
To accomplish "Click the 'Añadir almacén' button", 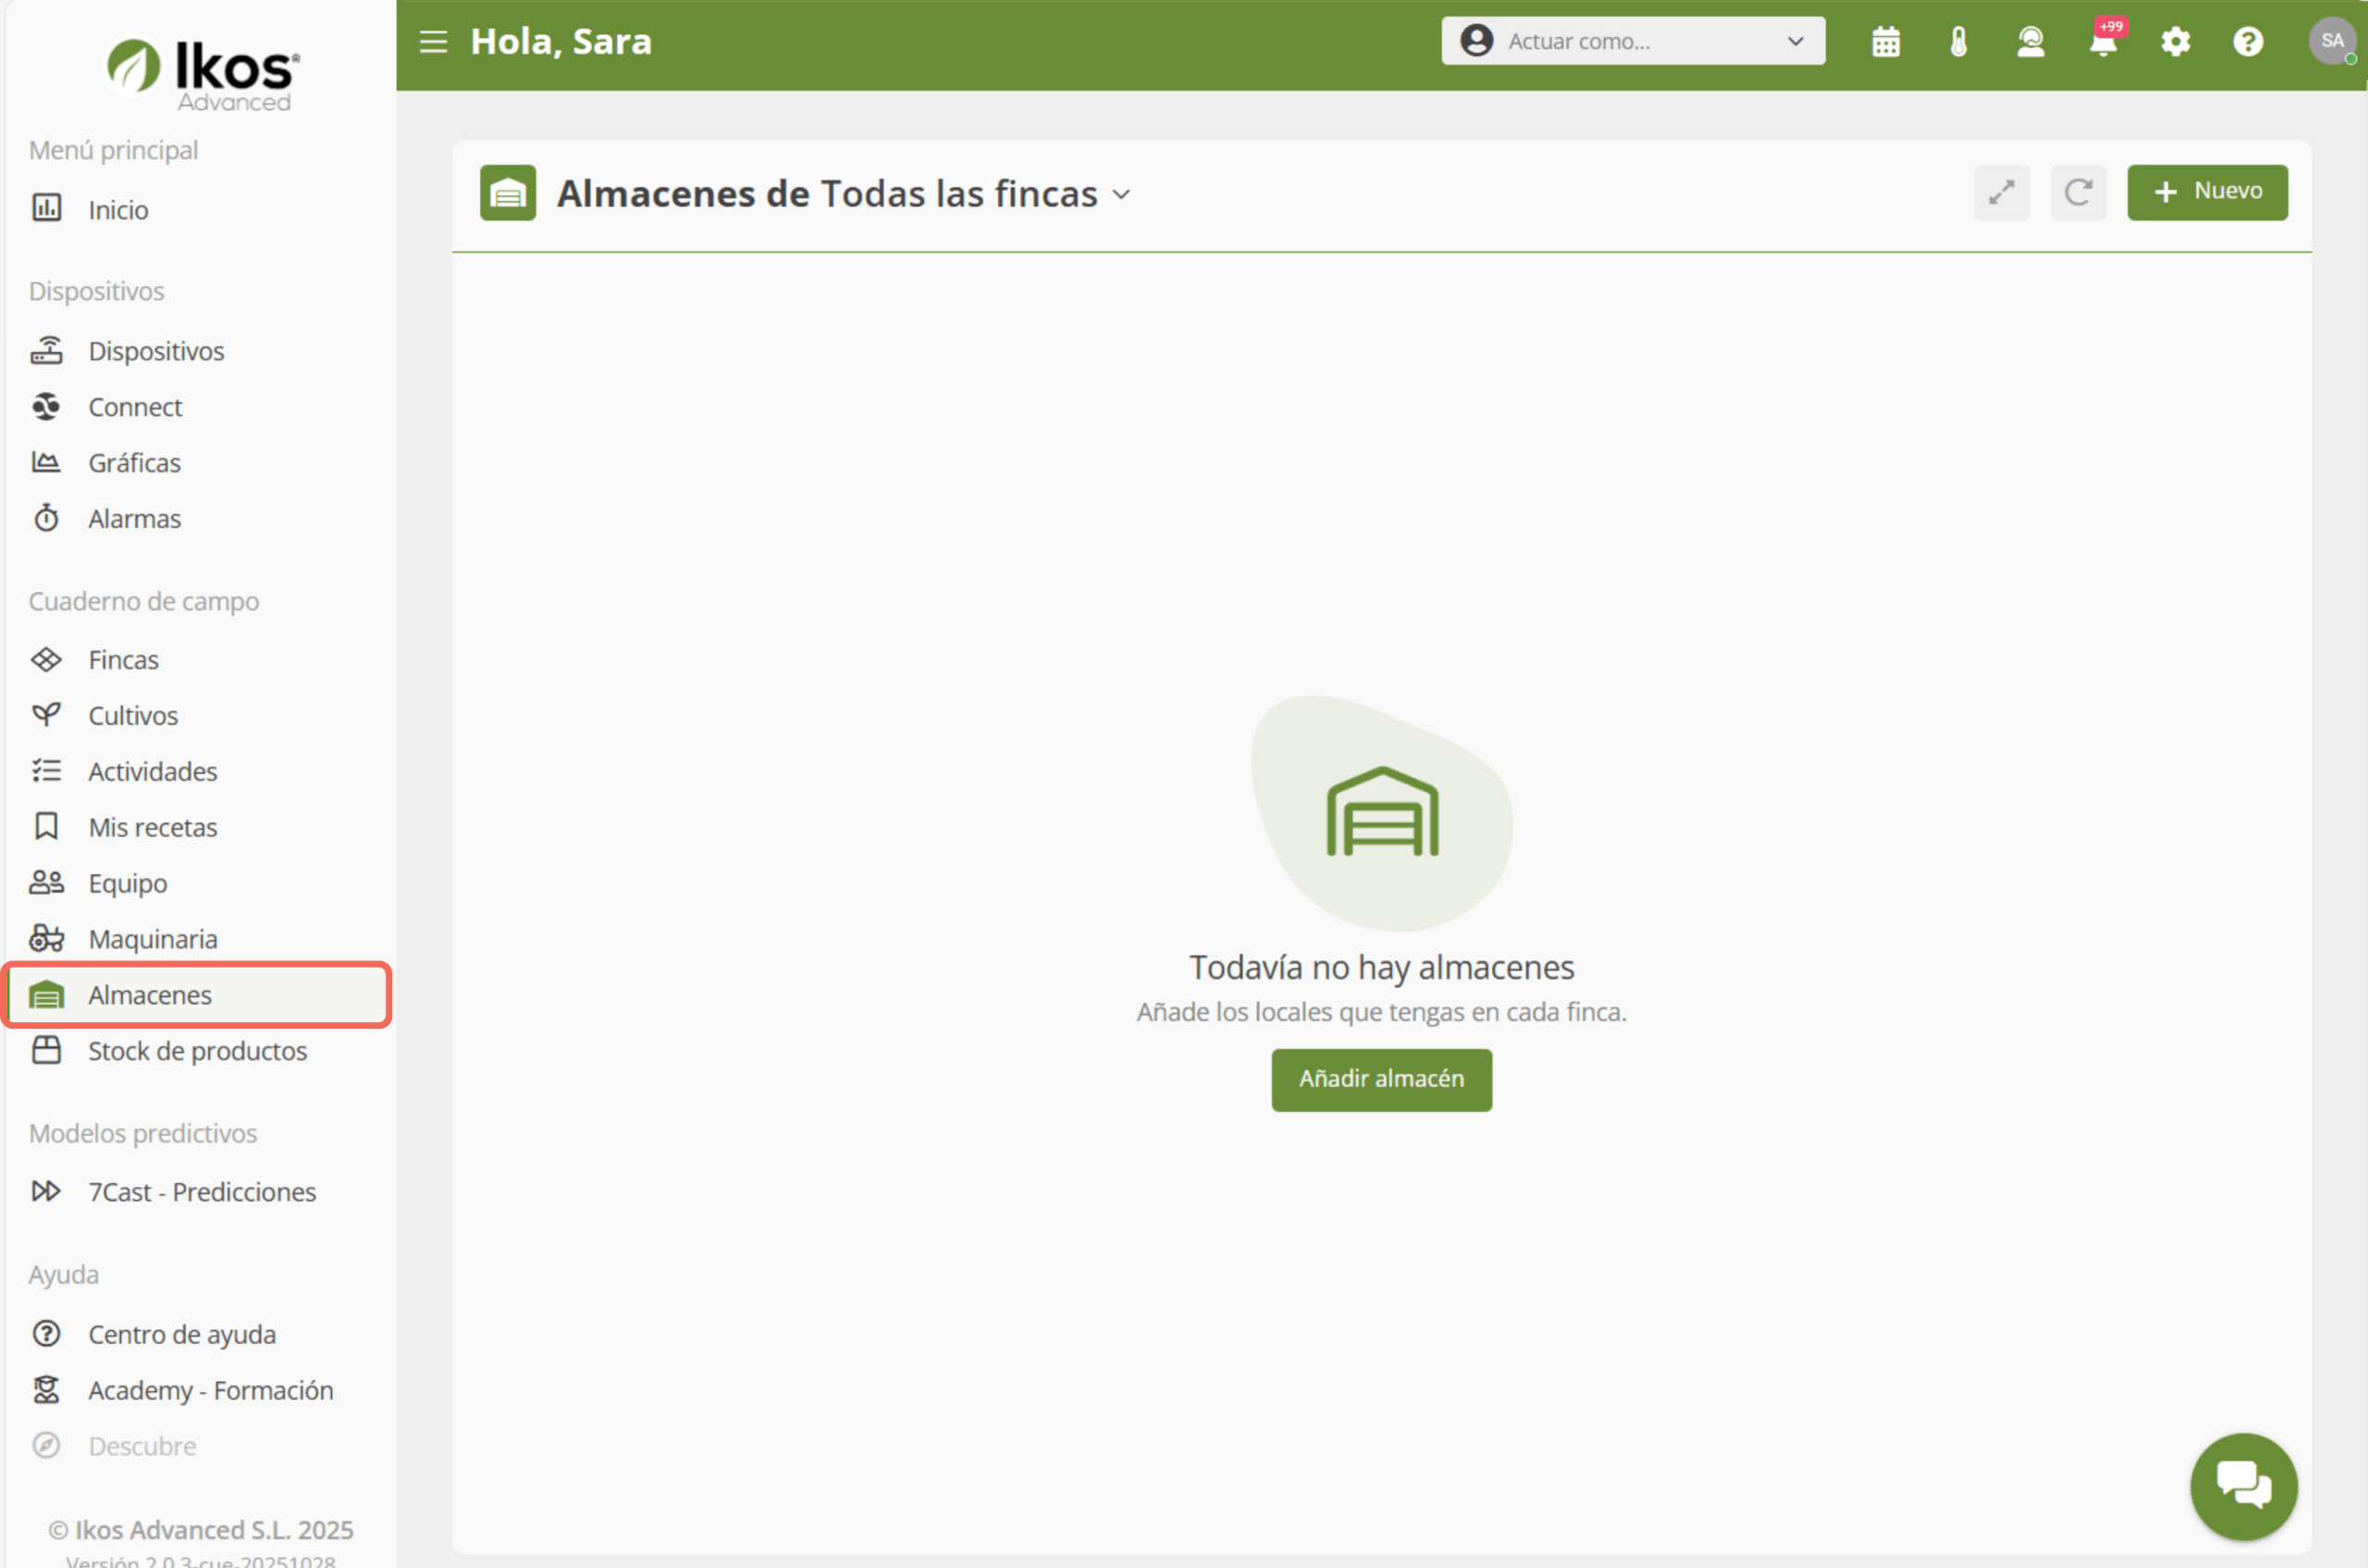I will 1381,1079.
